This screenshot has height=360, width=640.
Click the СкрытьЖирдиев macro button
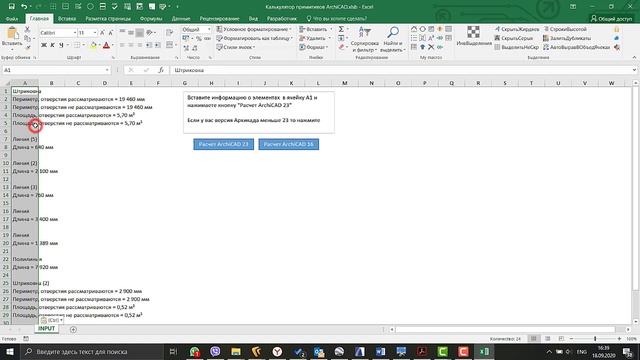click(516, 29)
